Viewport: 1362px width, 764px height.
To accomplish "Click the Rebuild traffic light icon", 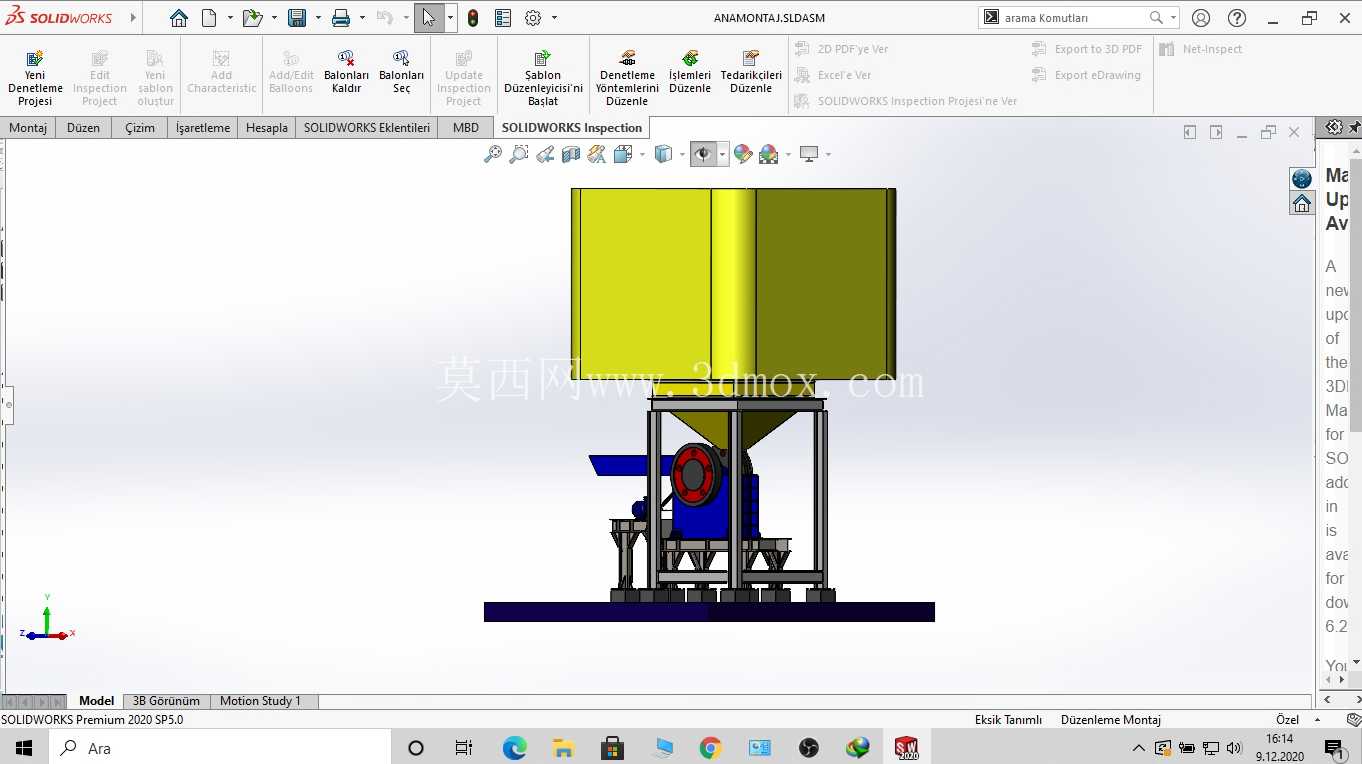I will [x=473, y=18].
